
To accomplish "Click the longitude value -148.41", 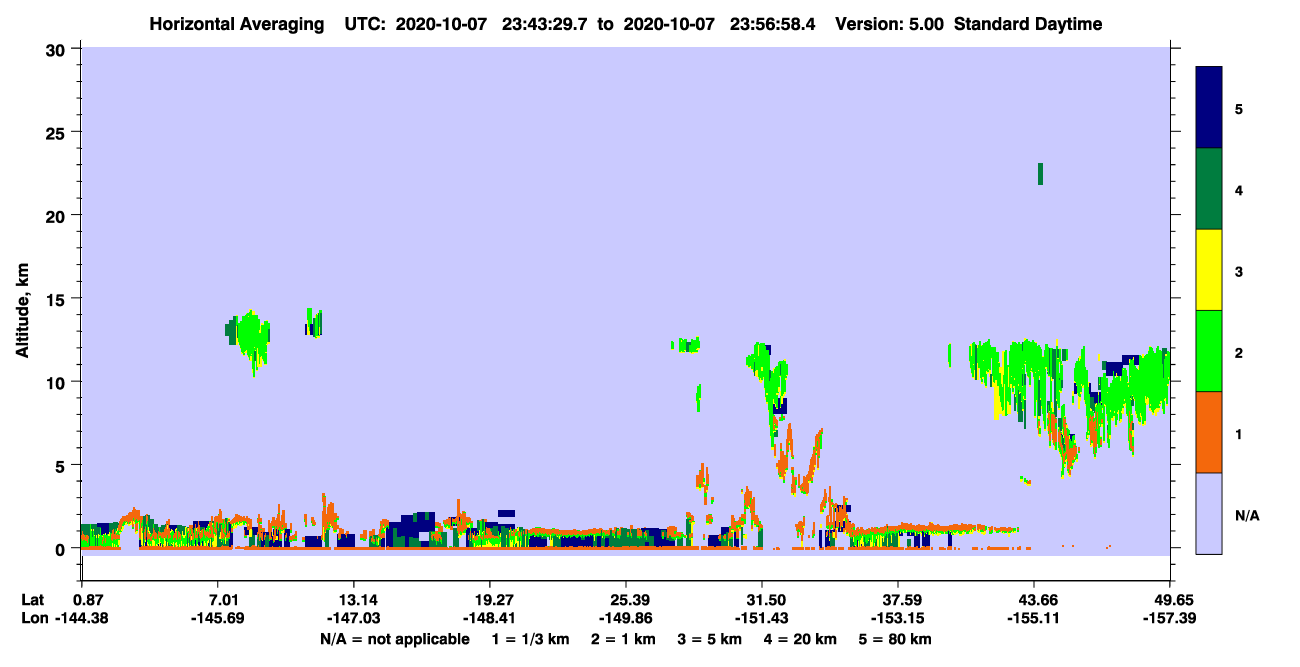I will pyautogui.click(x=489, y=619).
